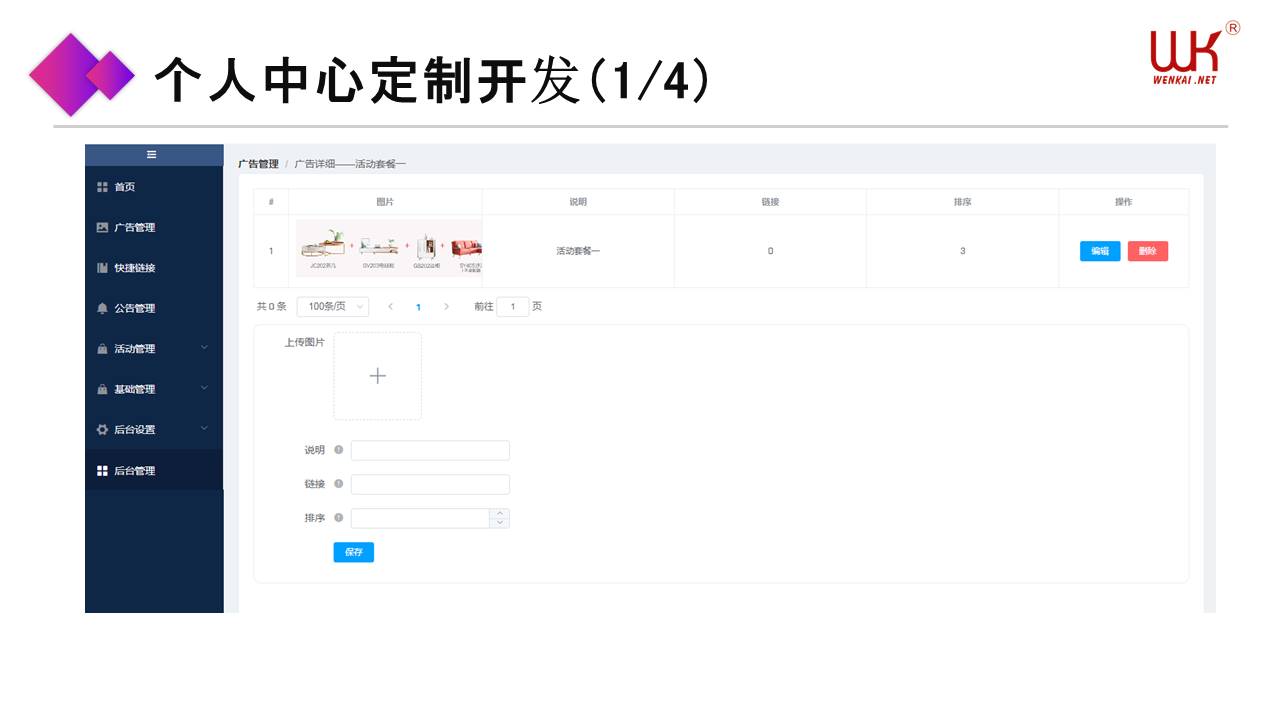Open 广告管理 via its picture icon
This screenshot has width=1280, height=720.
point(102,227)
